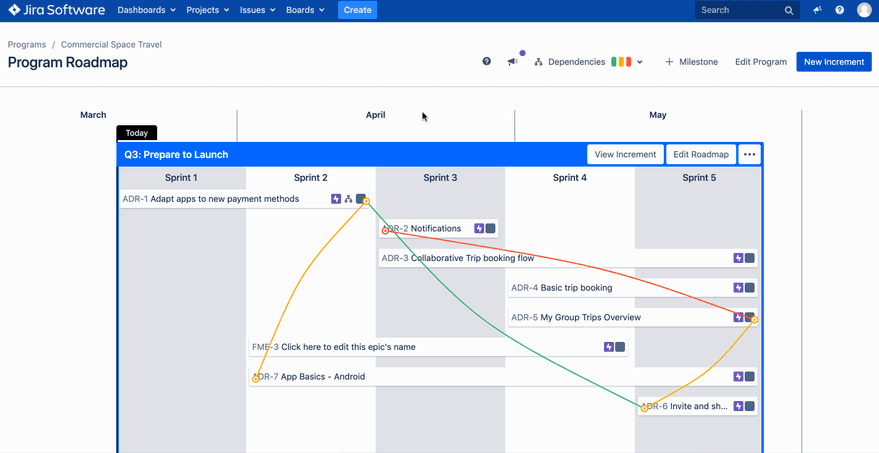
Task: Focus the Search field
Action: 747,10
